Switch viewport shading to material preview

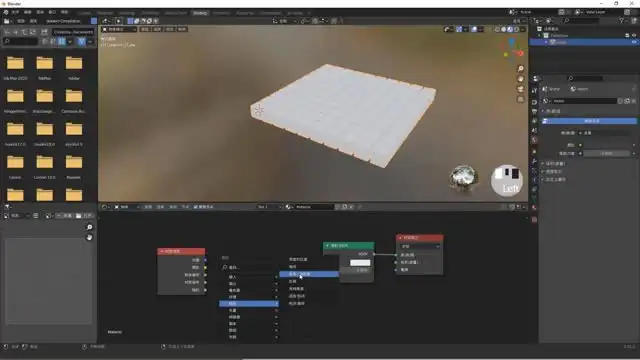[510, 29]
